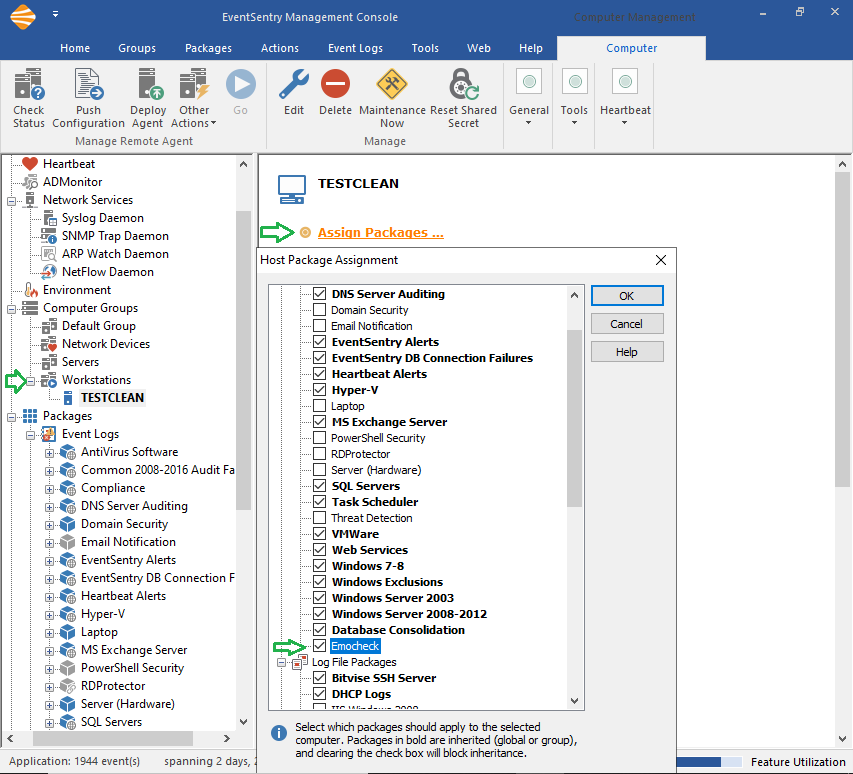This screenshot has width=853, height=774.
Task: Uncheck the Bitvise SSH Server checkbox
Action: (319, 678)
